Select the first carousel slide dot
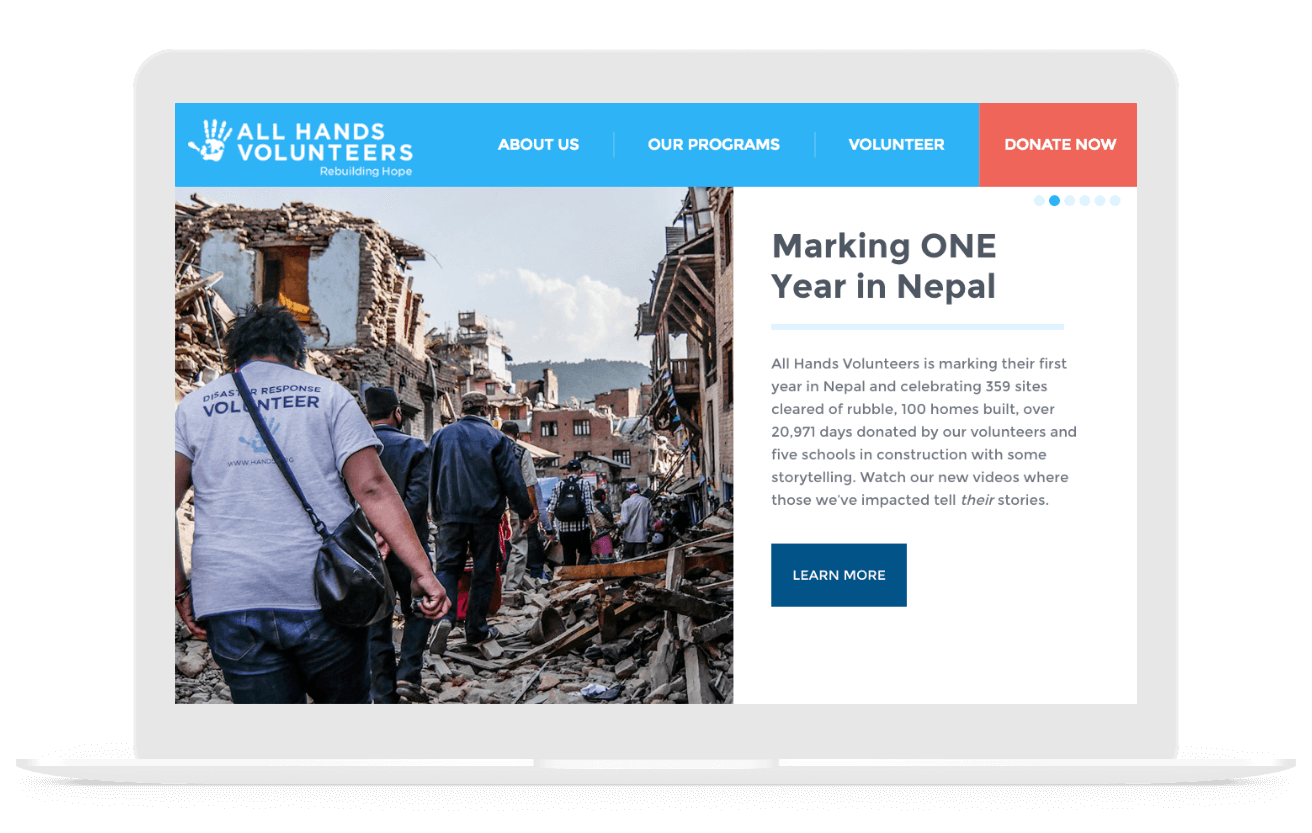The image size is (1312, 833). 1039,201
